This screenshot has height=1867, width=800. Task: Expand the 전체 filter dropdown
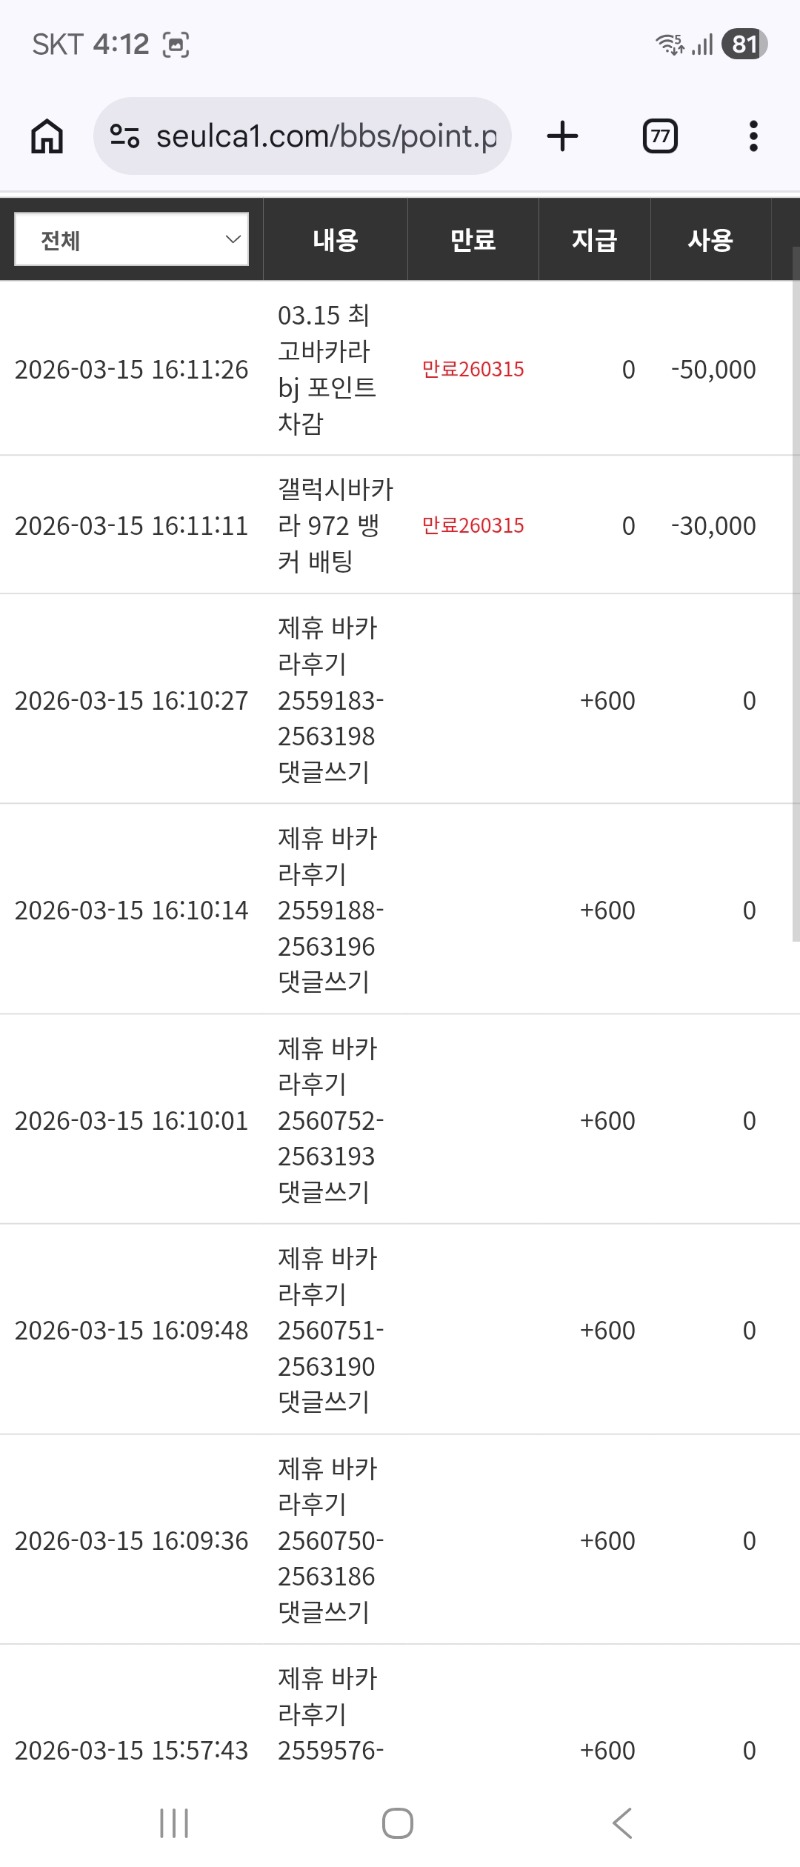point(132,240)
